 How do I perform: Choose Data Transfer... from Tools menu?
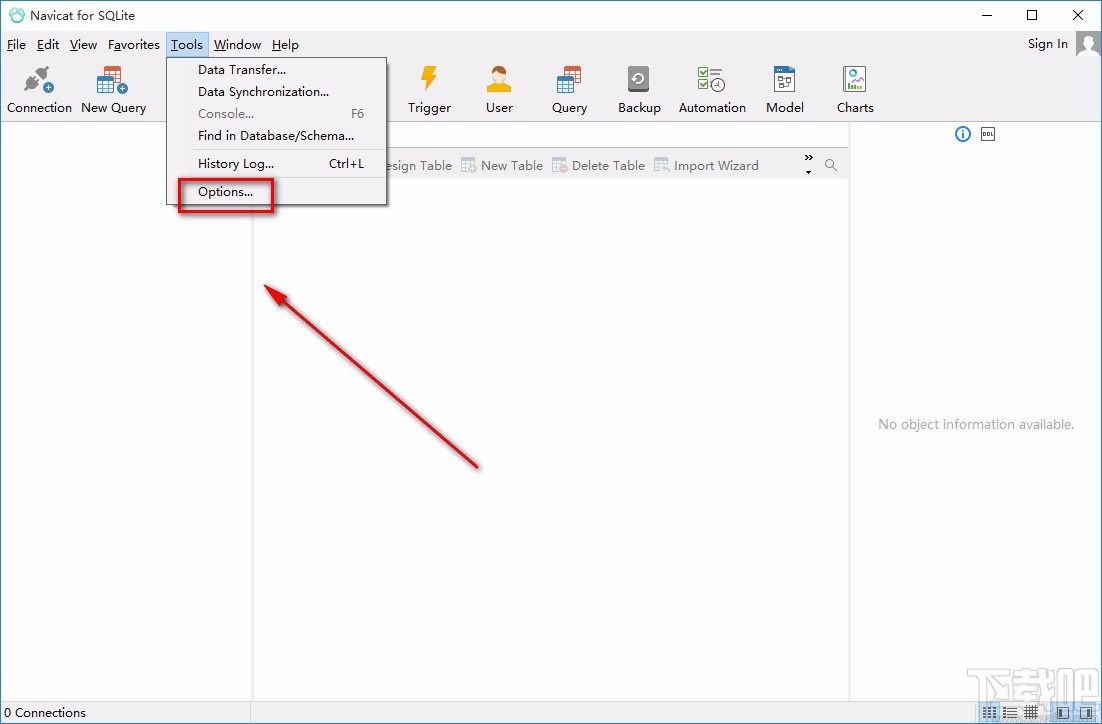pyautogui.click(x=277, y=70)
